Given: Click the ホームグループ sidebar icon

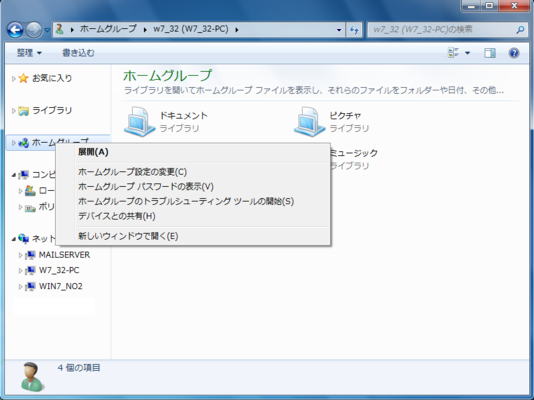Looking at the screenshot, I should (23, 143).
